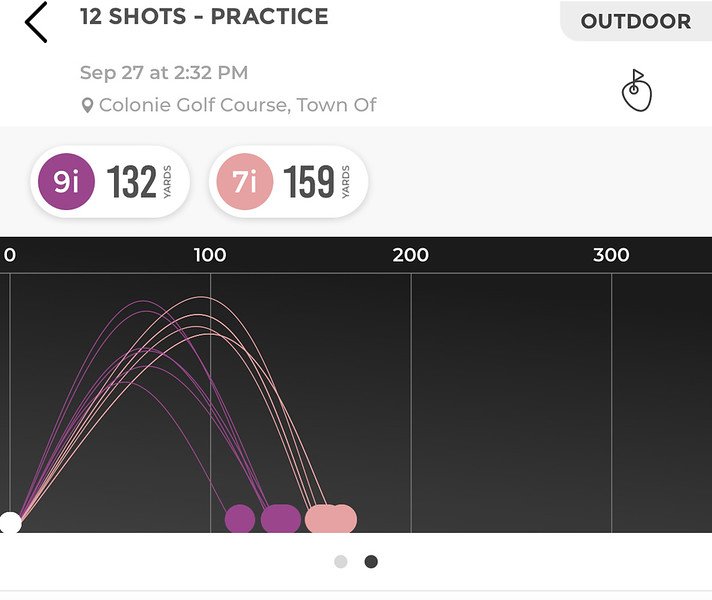Toggle the OUTDOOR mode badge

click(636, 21)
